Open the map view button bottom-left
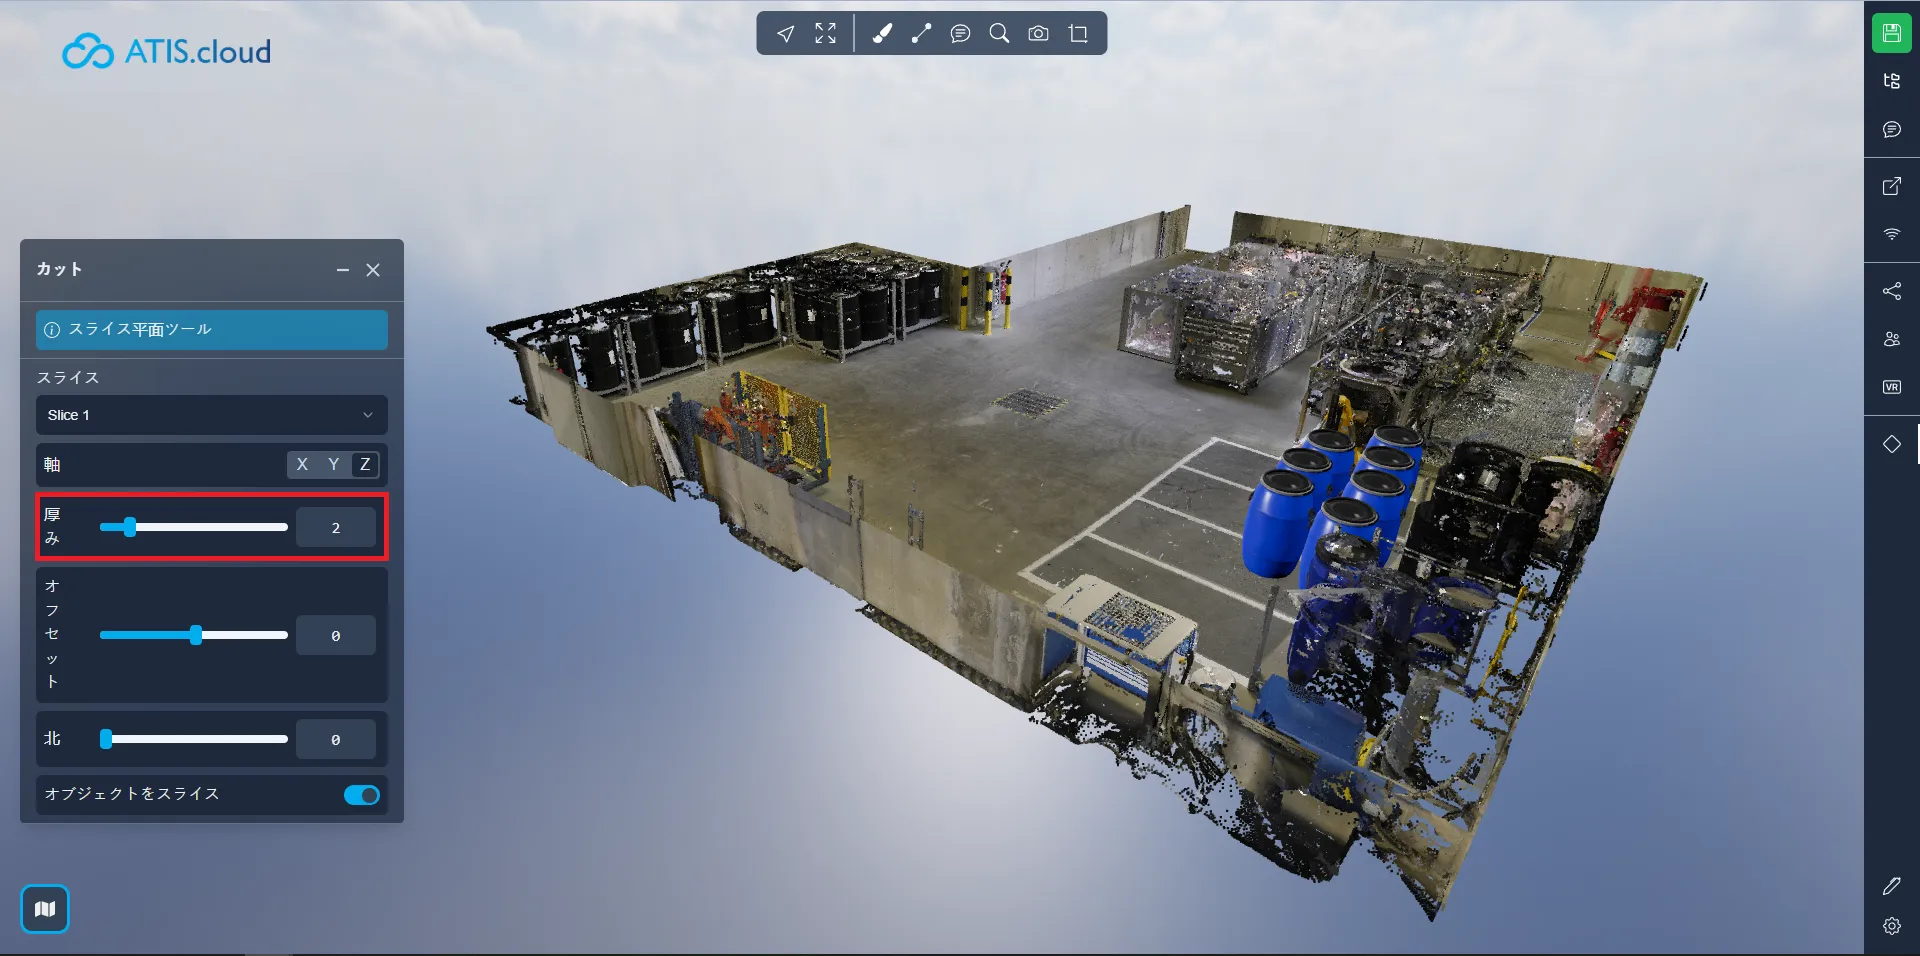1920x956 pixels. (x=45, y=909)
